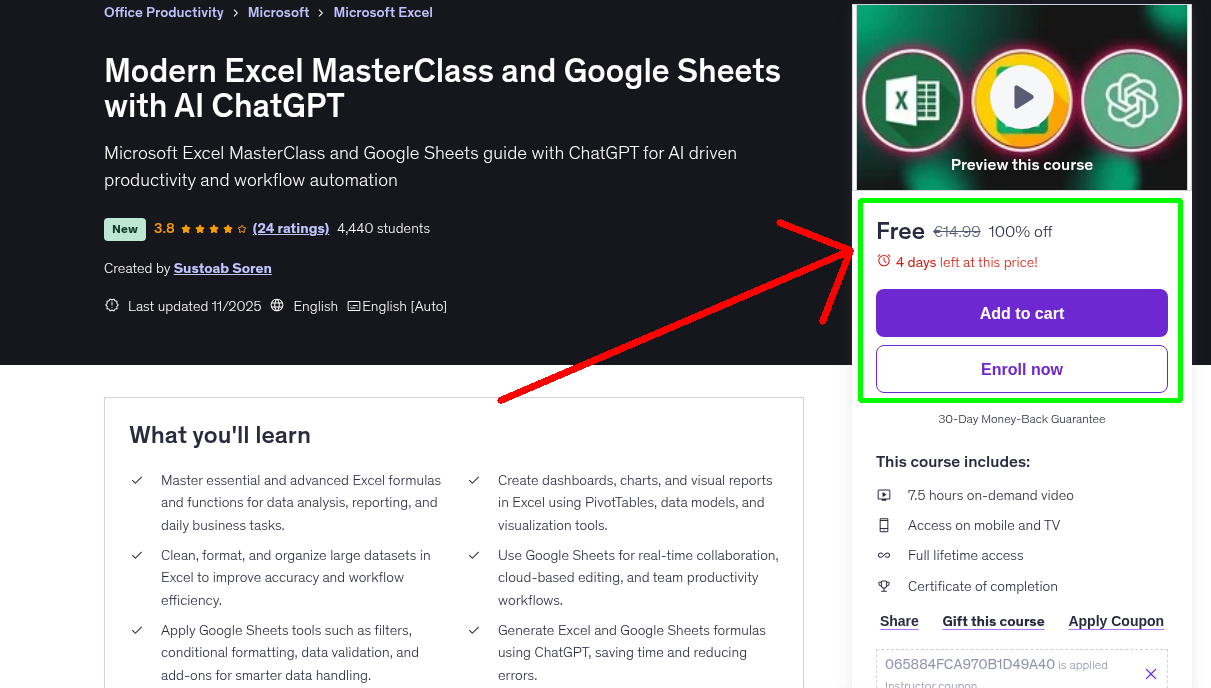Click the lifetime access infinity icon

[x=884, y=555]
